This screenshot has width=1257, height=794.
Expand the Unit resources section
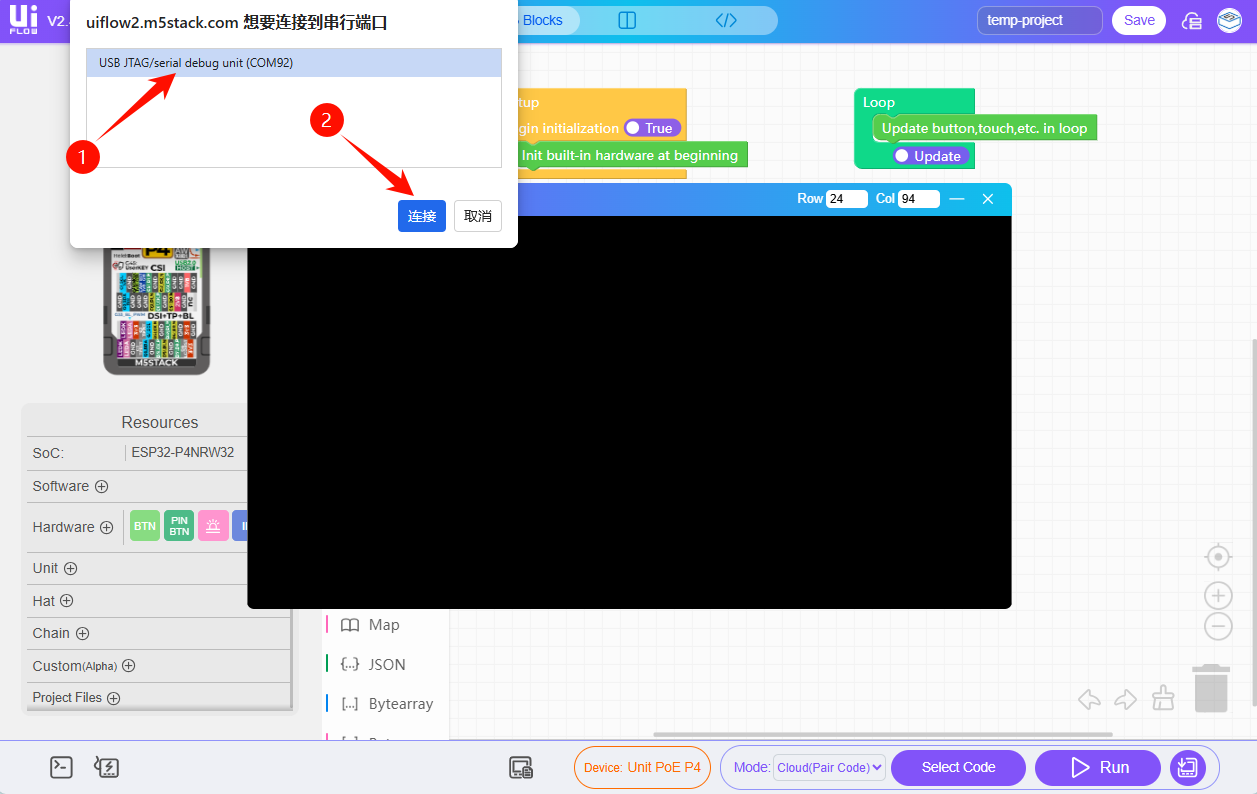click(x=70, y=568)
